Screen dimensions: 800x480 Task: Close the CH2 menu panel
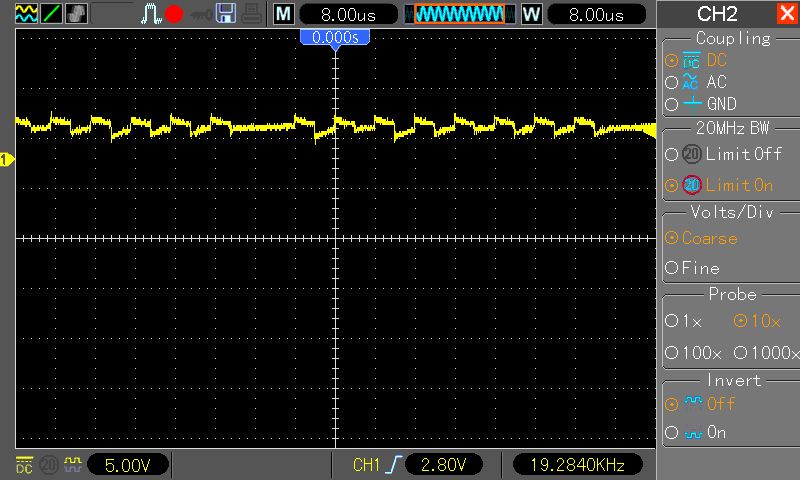click(x=786, y=14)
